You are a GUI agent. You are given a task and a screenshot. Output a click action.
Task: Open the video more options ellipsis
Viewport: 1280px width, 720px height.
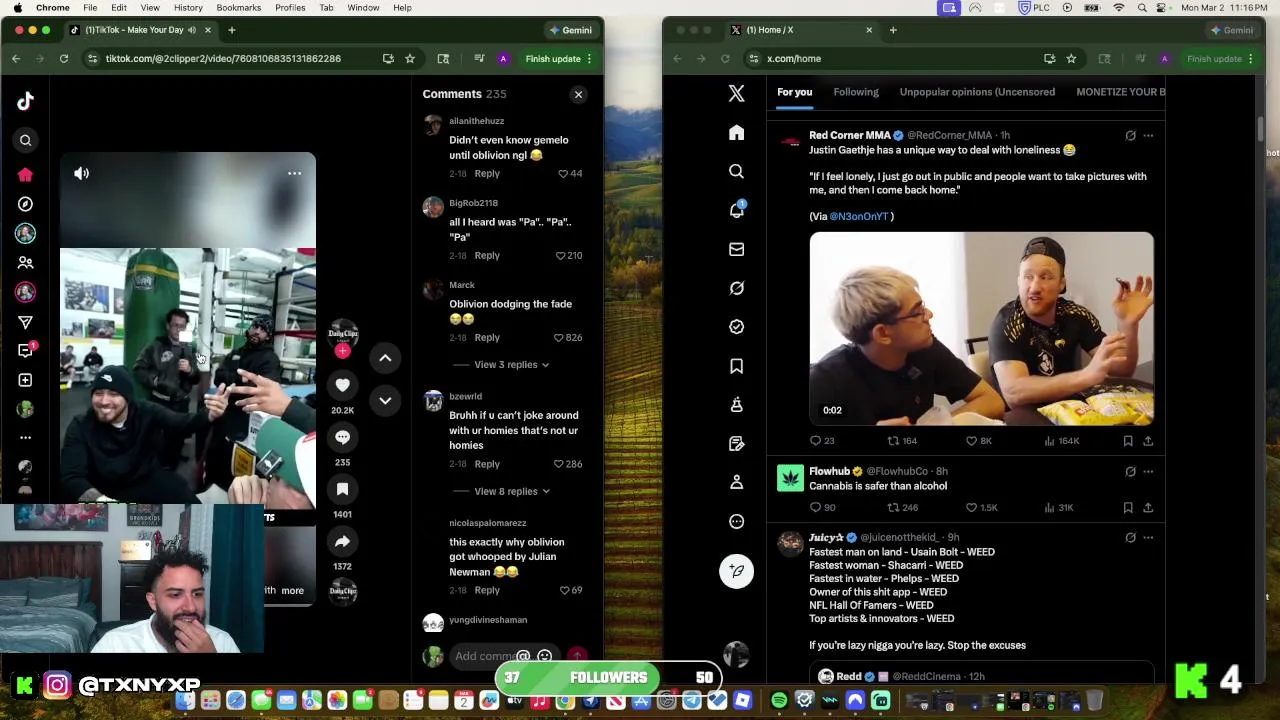click(294, 173)
